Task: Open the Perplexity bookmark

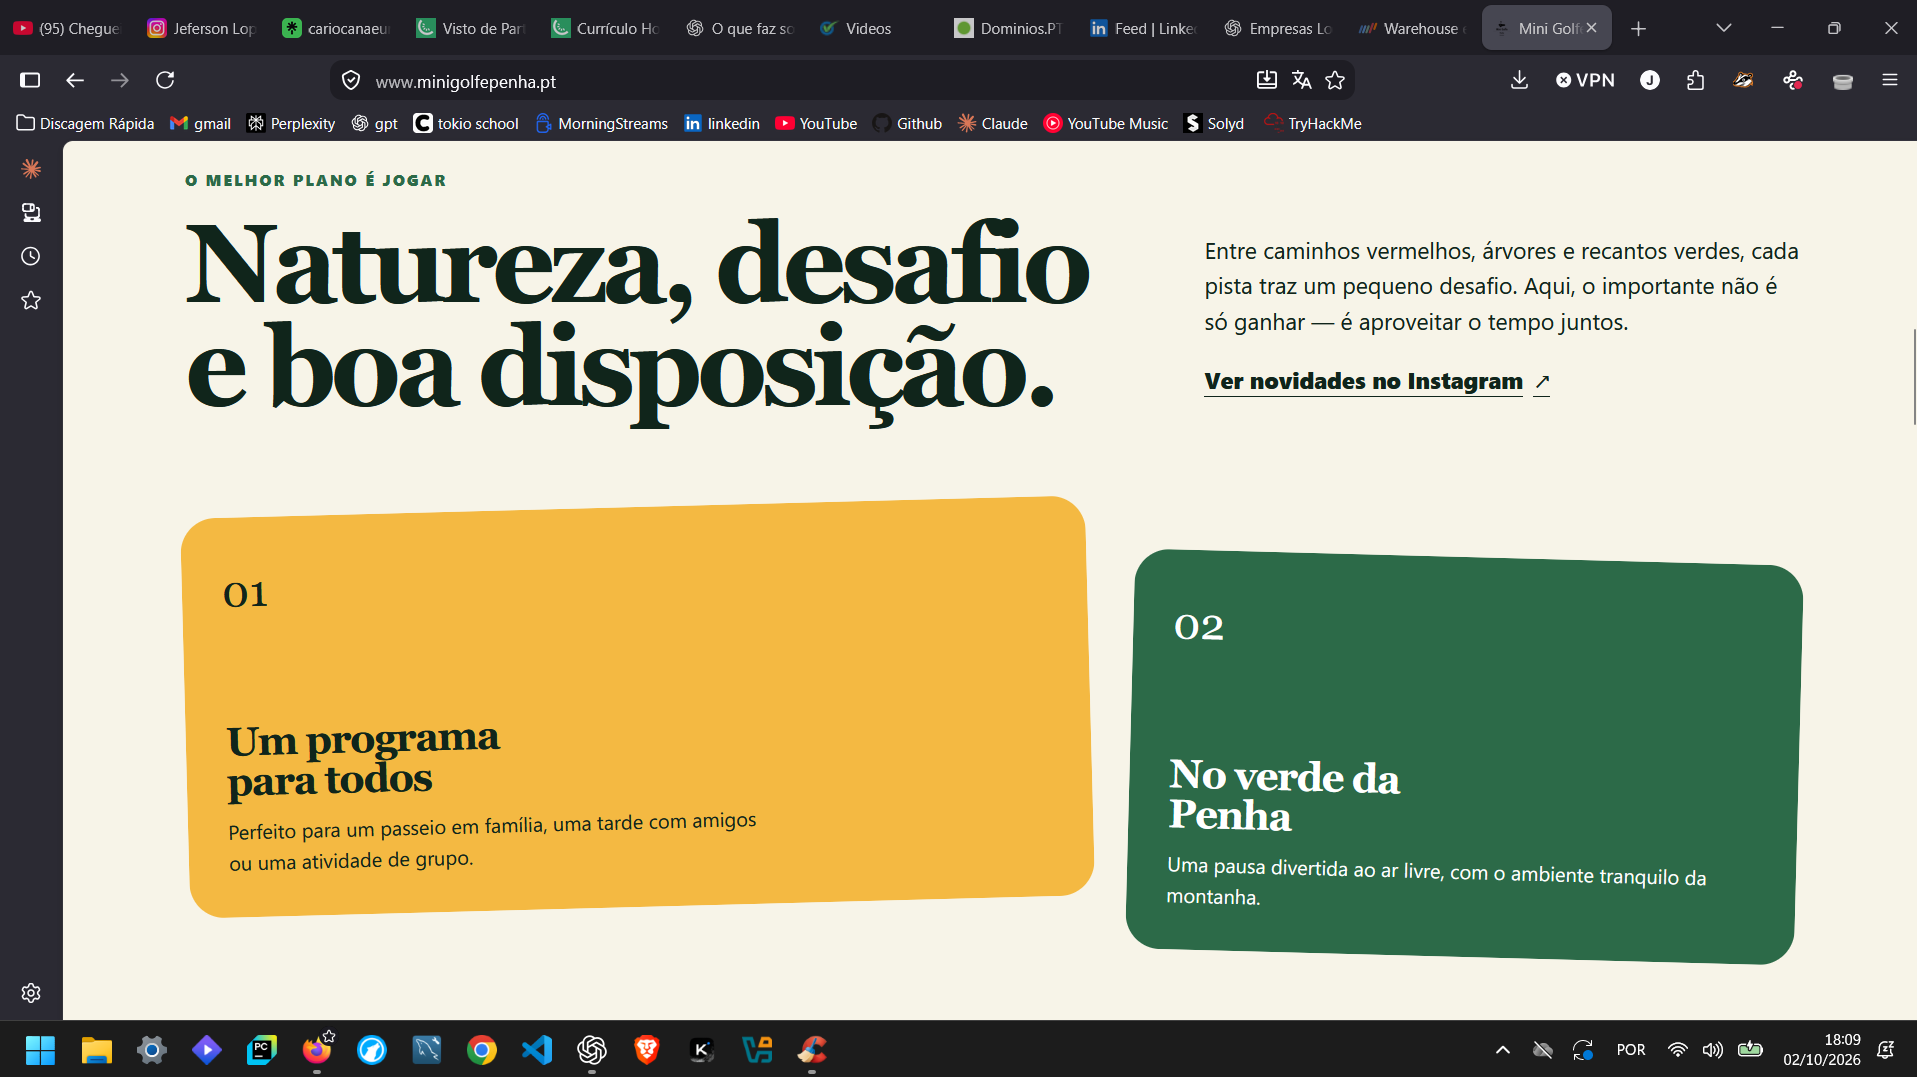Action: pos(291,123)
